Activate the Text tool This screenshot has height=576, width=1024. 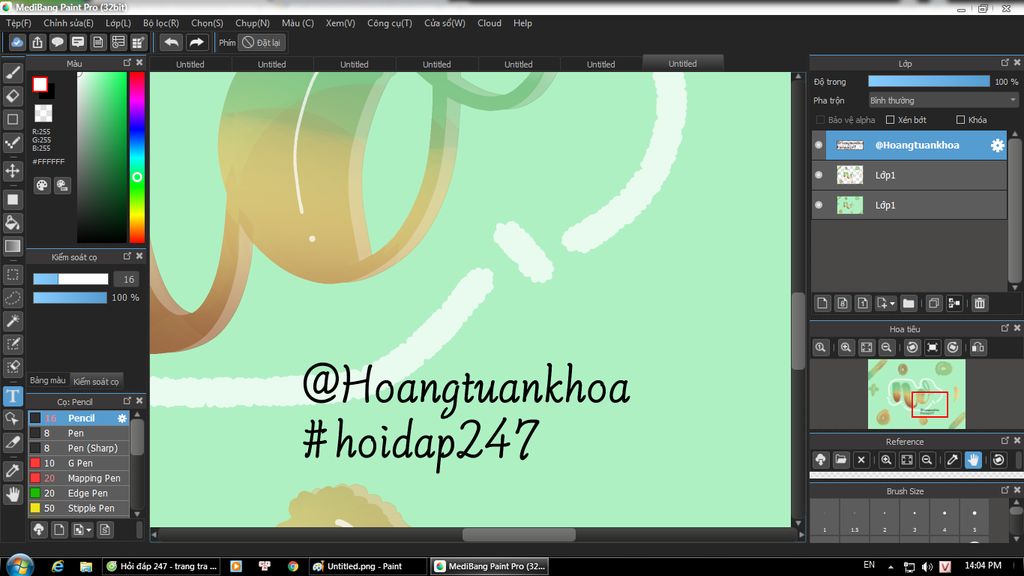point(13,396)
